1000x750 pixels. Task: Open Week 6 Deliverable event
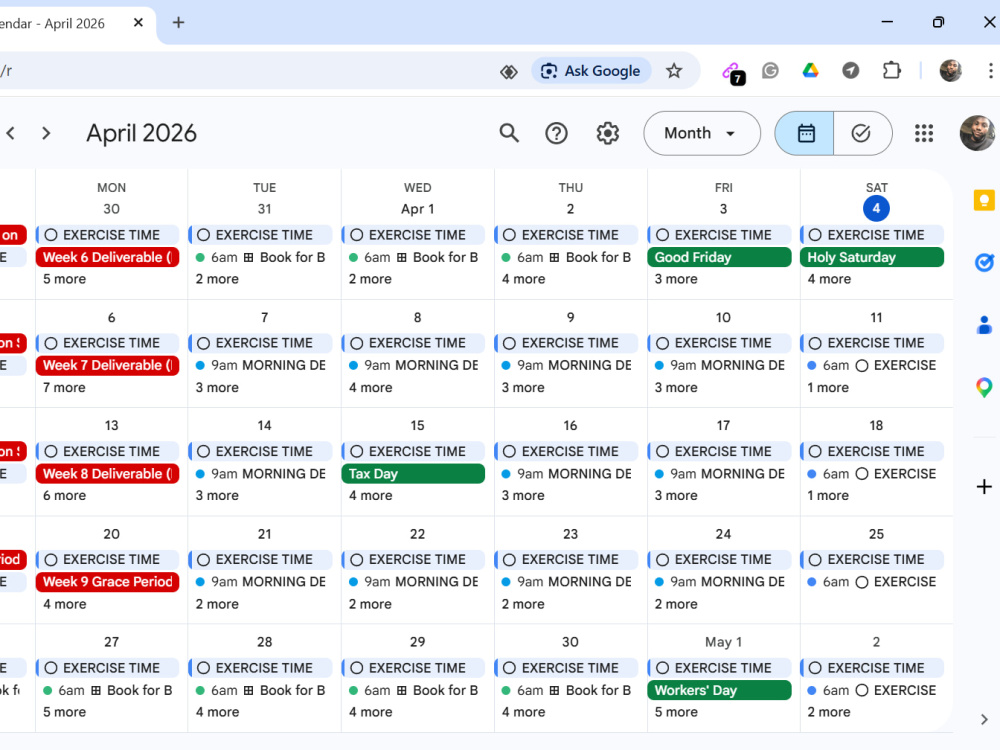tap(107, 258)
